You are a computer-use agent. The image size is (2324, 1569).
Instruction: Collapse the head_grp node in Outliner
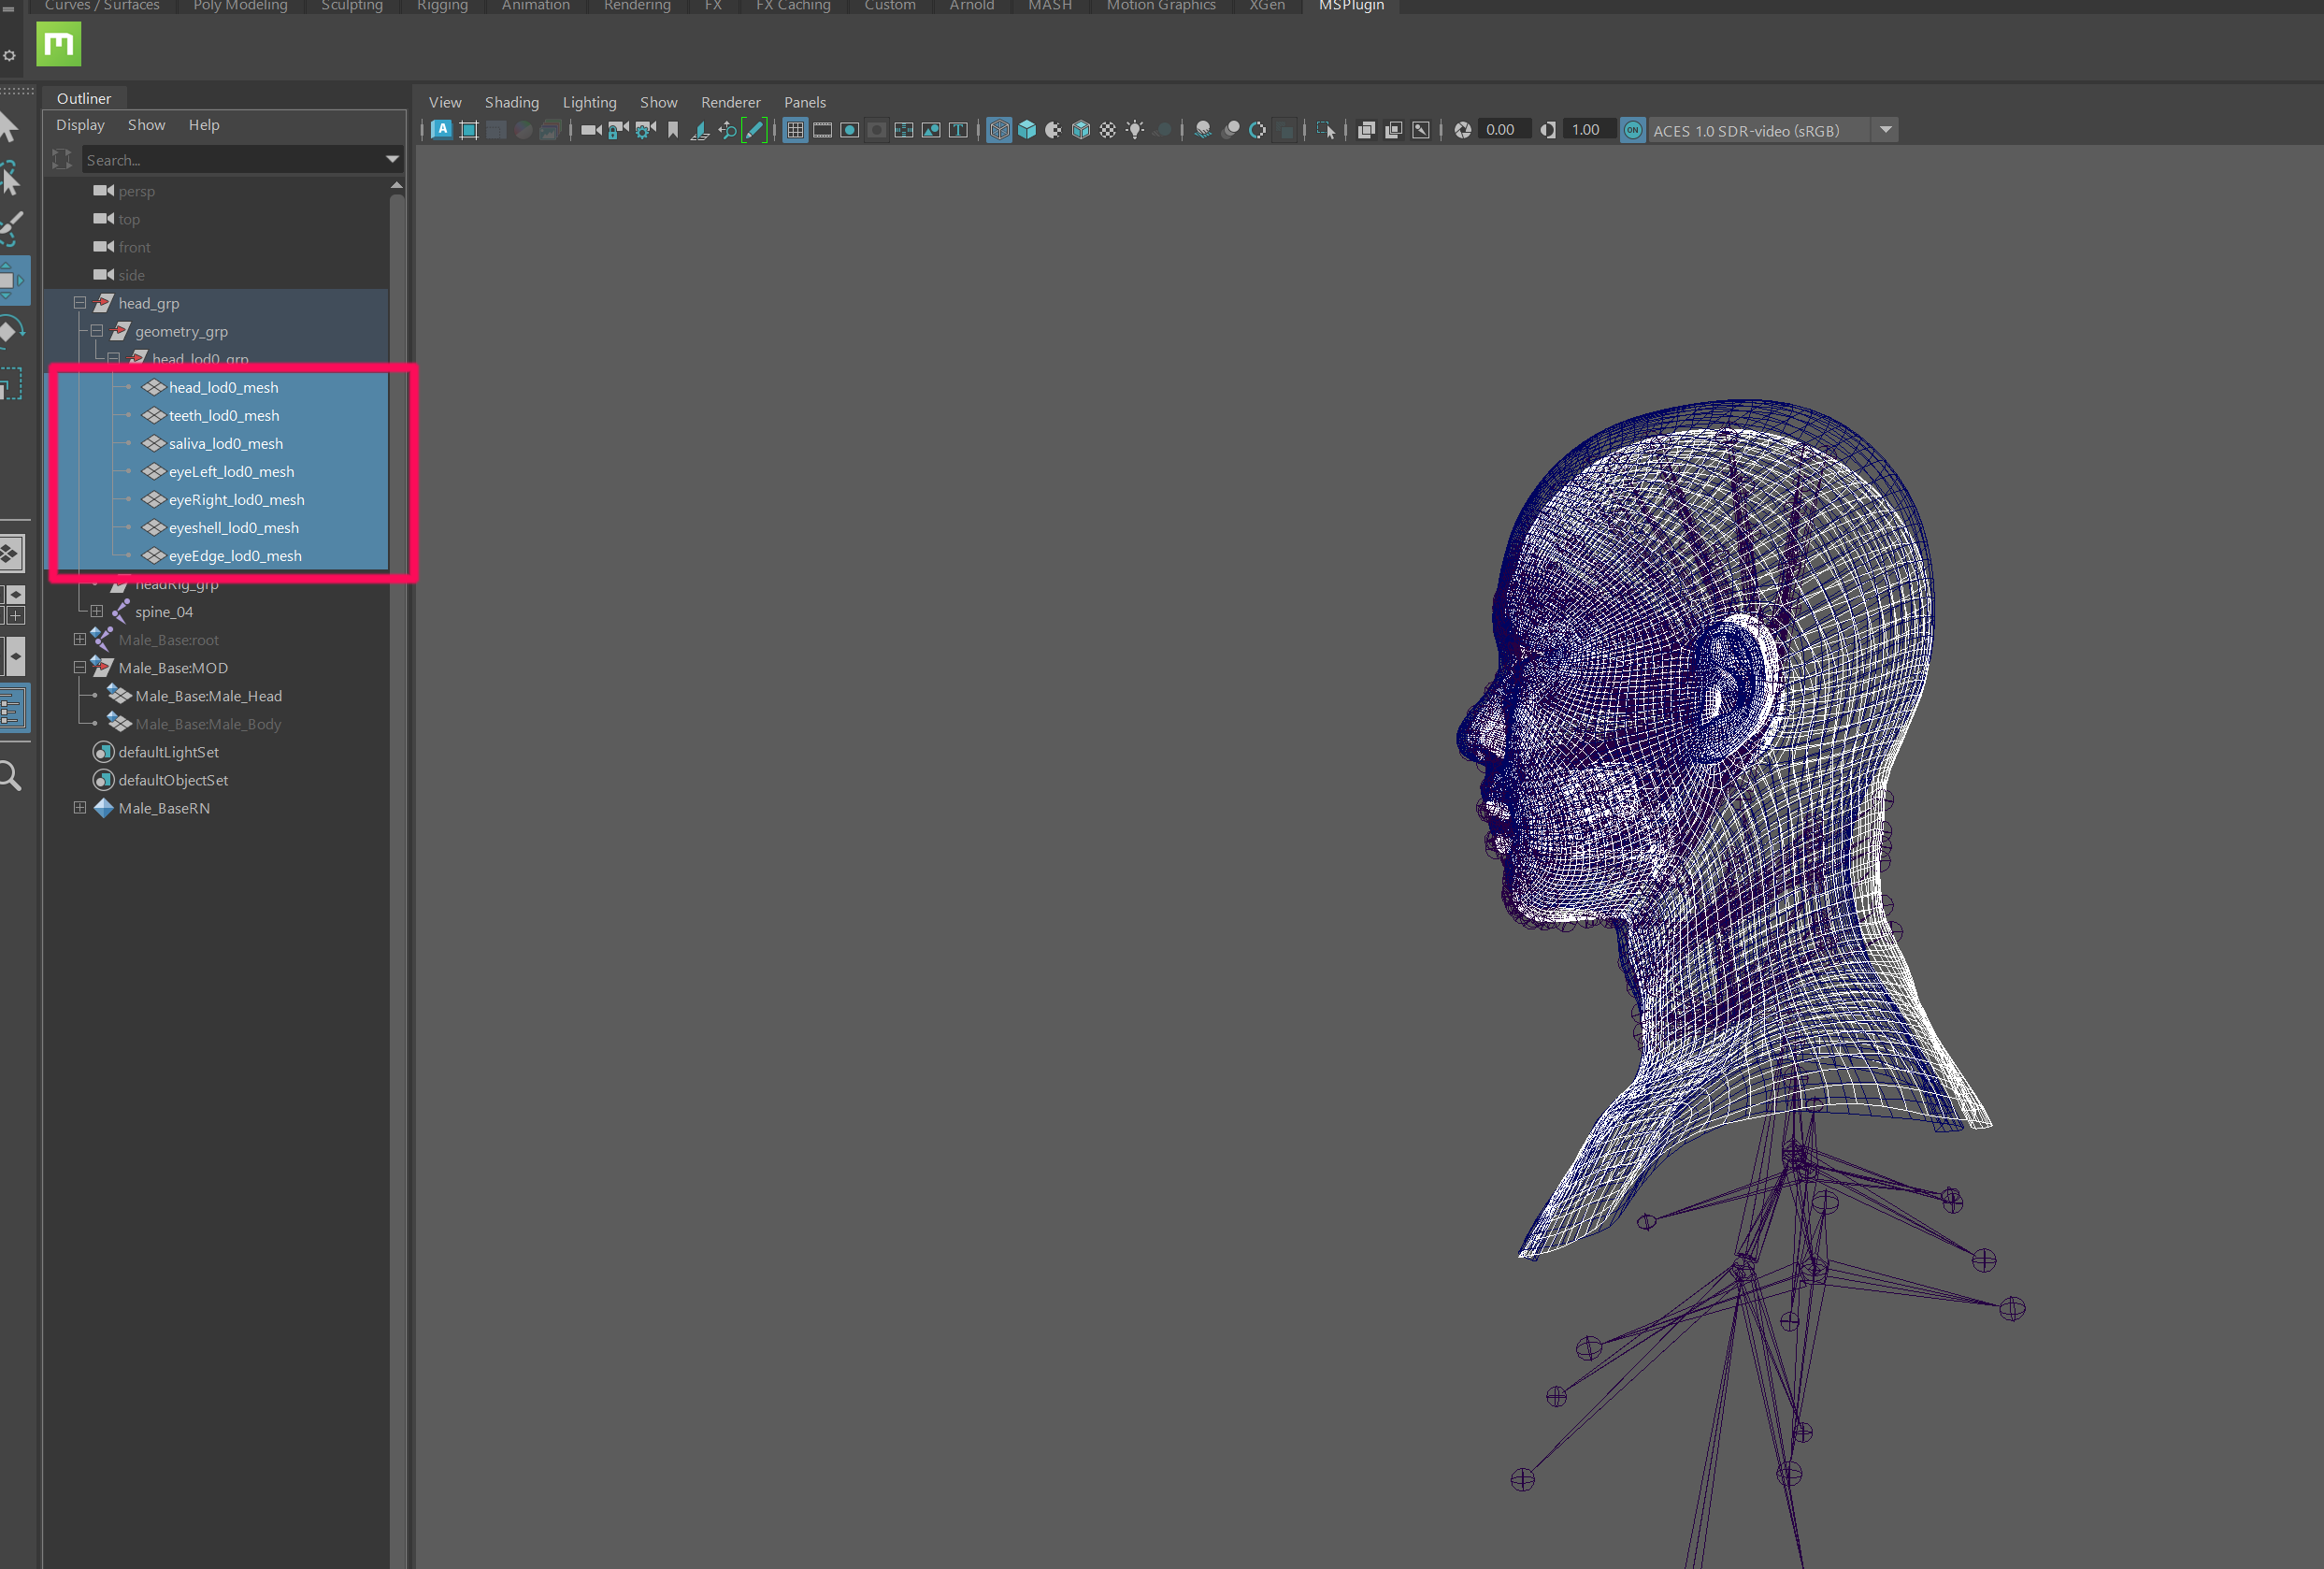click(x=80, y=303)
